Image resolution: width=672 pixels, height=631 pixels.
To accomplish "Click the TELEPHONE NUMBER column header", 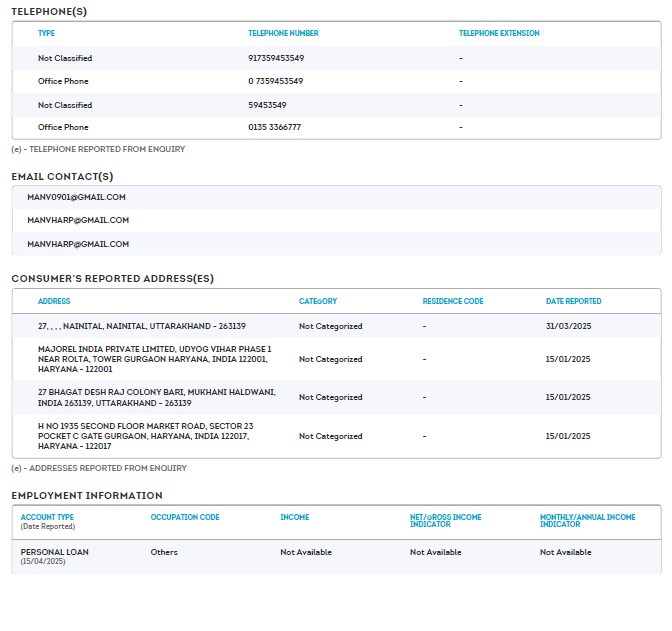I will (283, 33).
